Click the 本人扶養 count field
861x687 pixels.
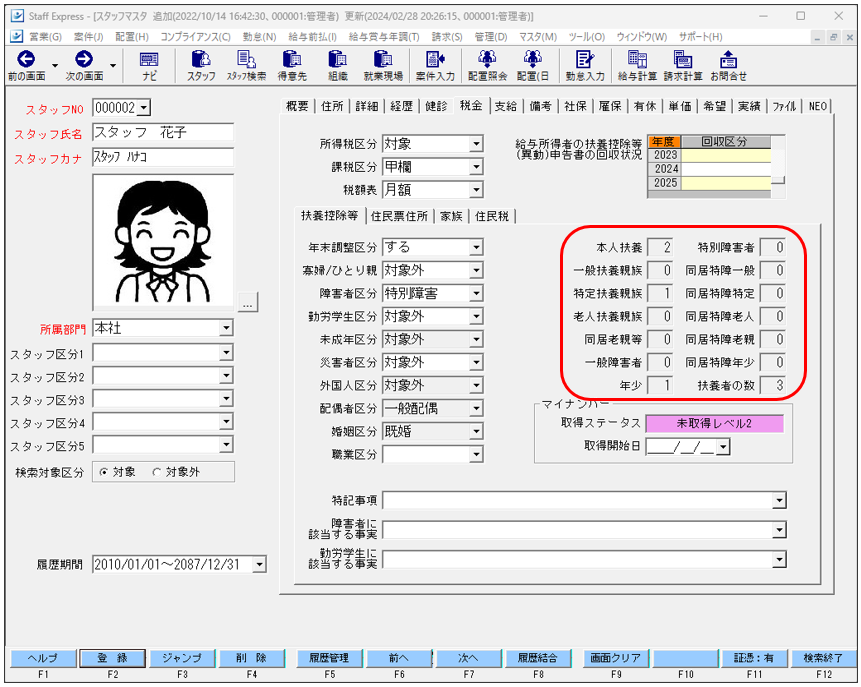click(660, 248)
